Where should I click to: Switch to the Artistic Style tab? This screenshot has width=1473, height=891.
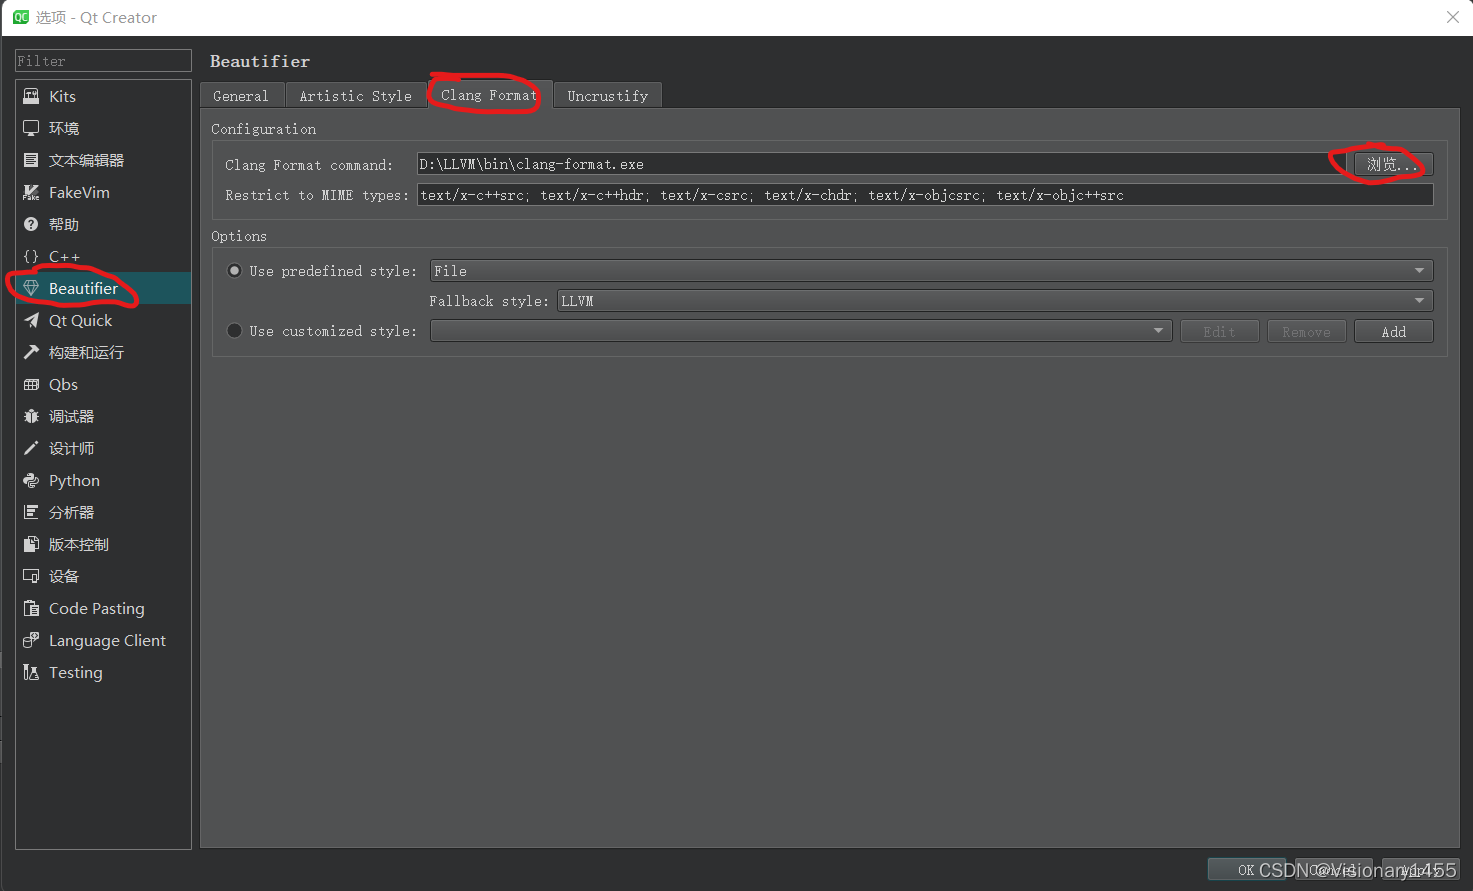(x=356, y=96)
